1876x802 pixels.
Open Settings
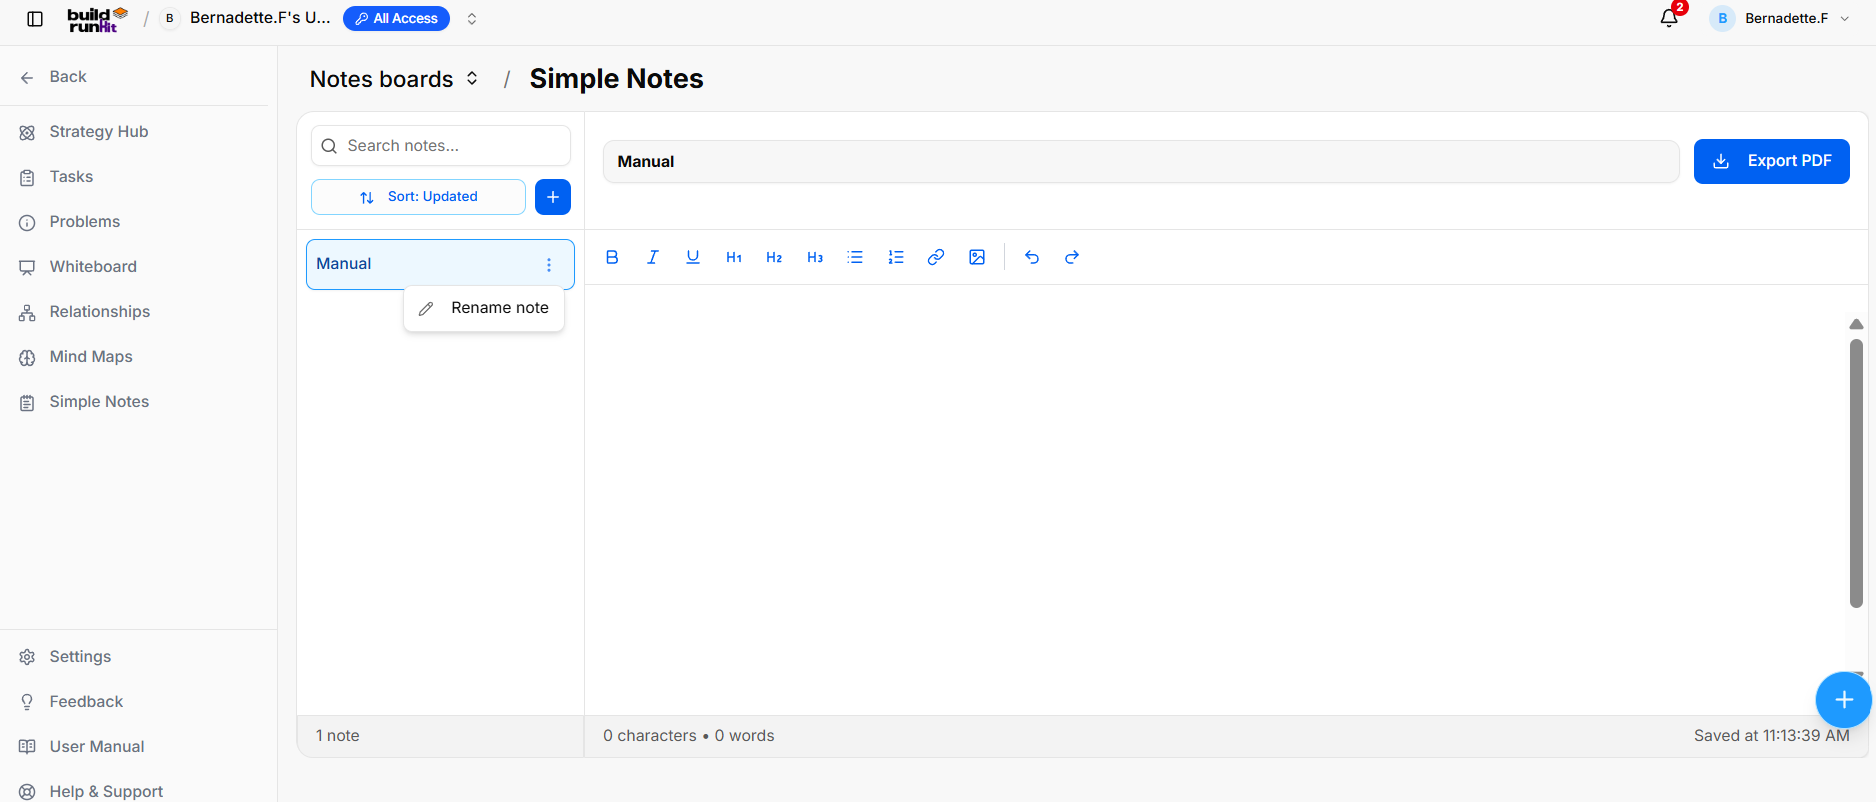pos(80,657)
